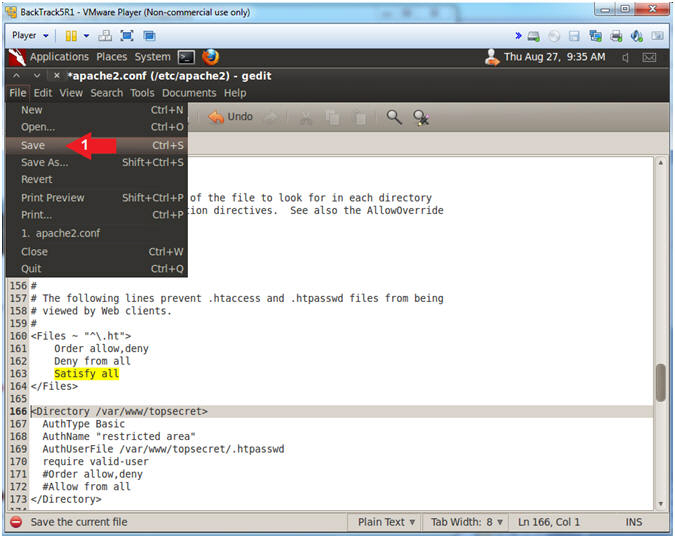
Task: Click 'Ln 166, Col 1' status entry
Action: 549,522
